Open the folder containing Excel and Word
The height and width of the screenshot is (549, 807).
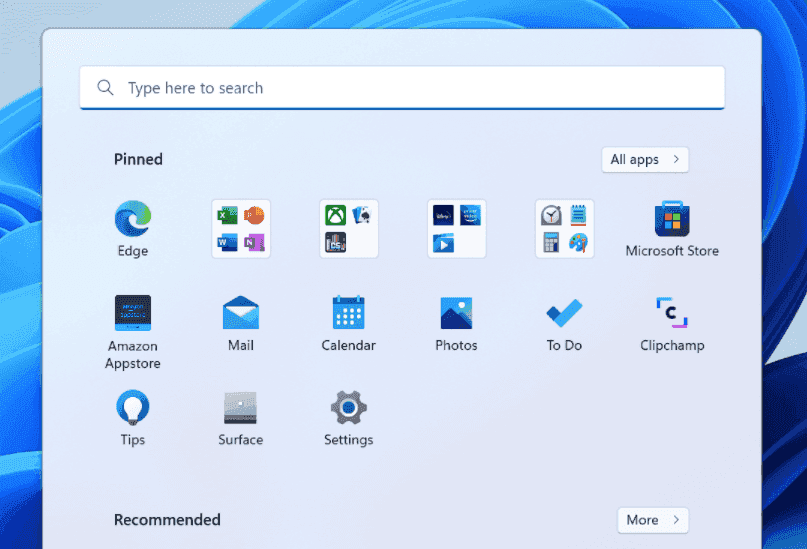(x=241, y=229)
